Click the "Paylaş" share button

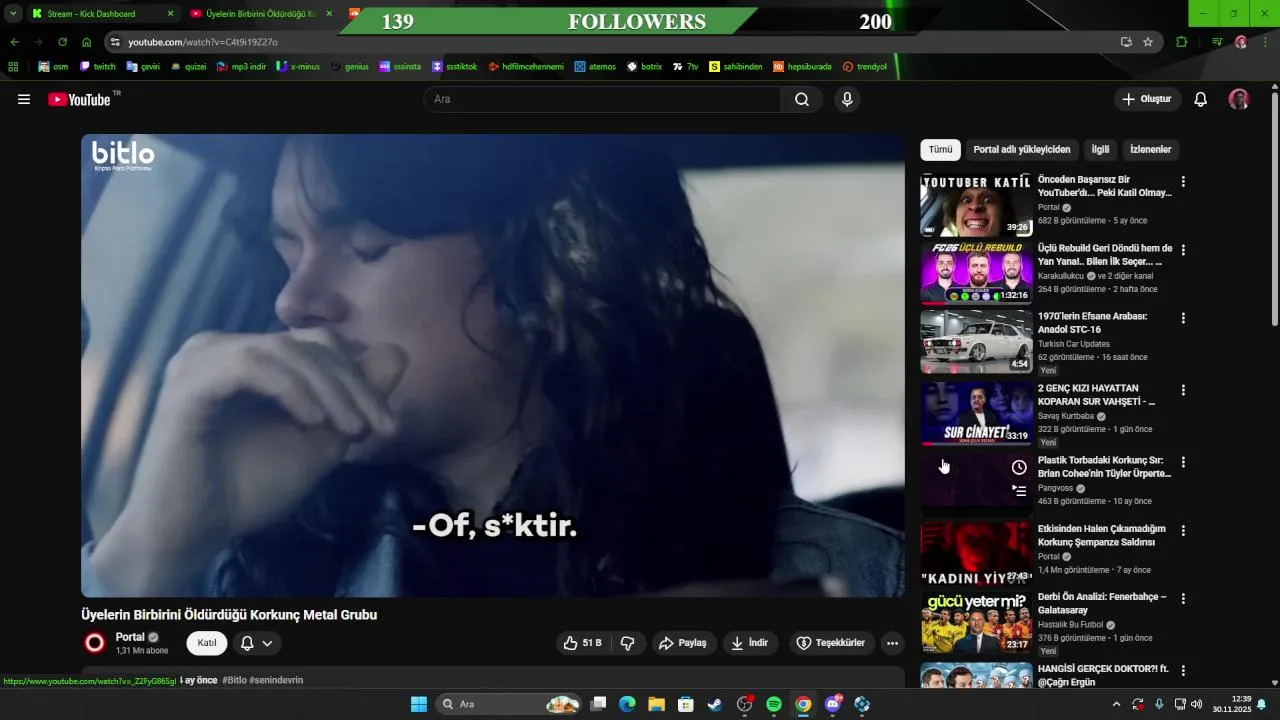pos(683,643)
